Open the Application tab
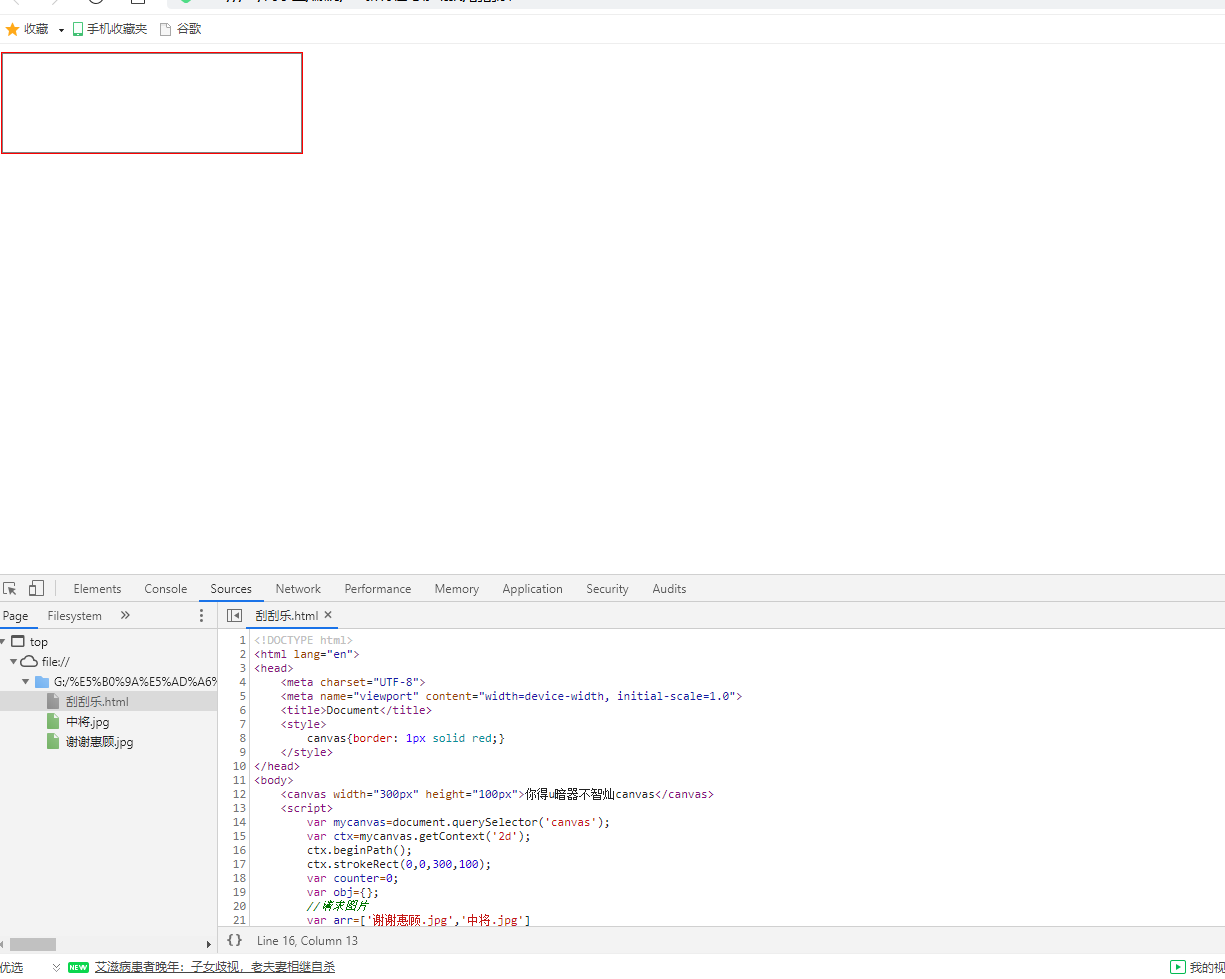 tap(532, 589)
